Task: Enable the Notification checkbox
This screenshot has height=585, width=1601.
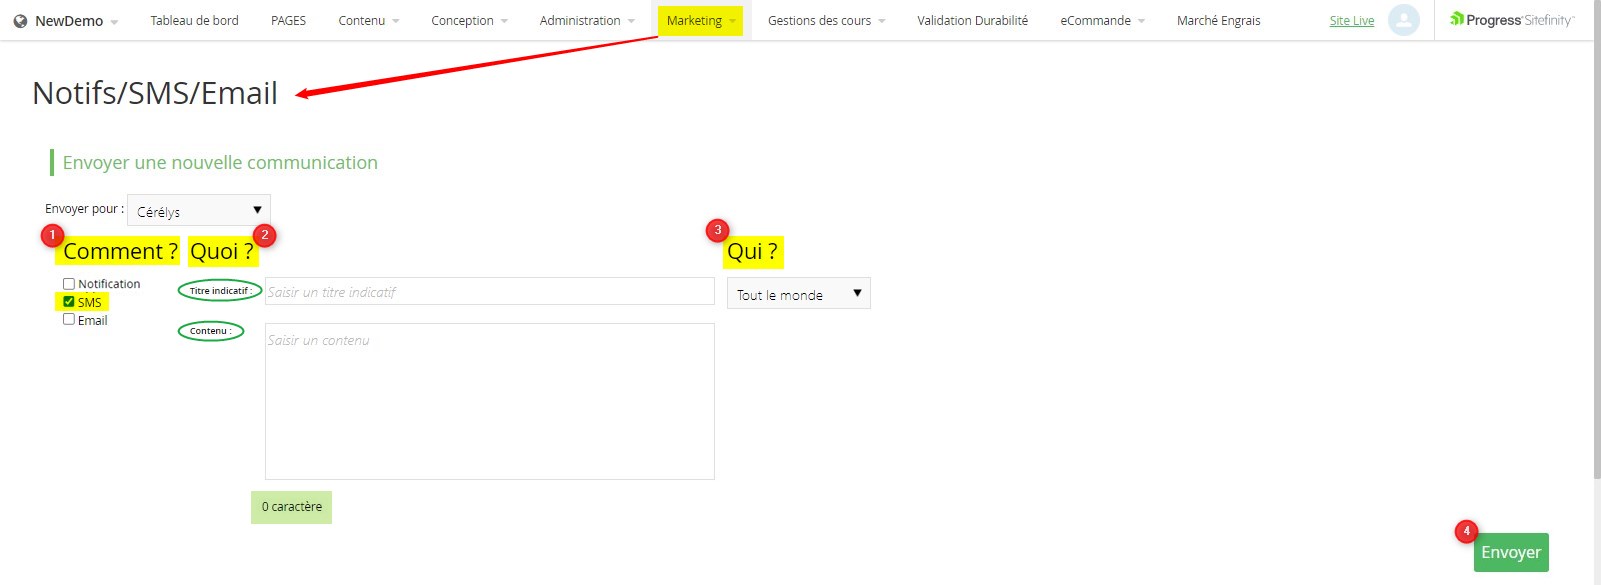Action: [x=69, y=284]
